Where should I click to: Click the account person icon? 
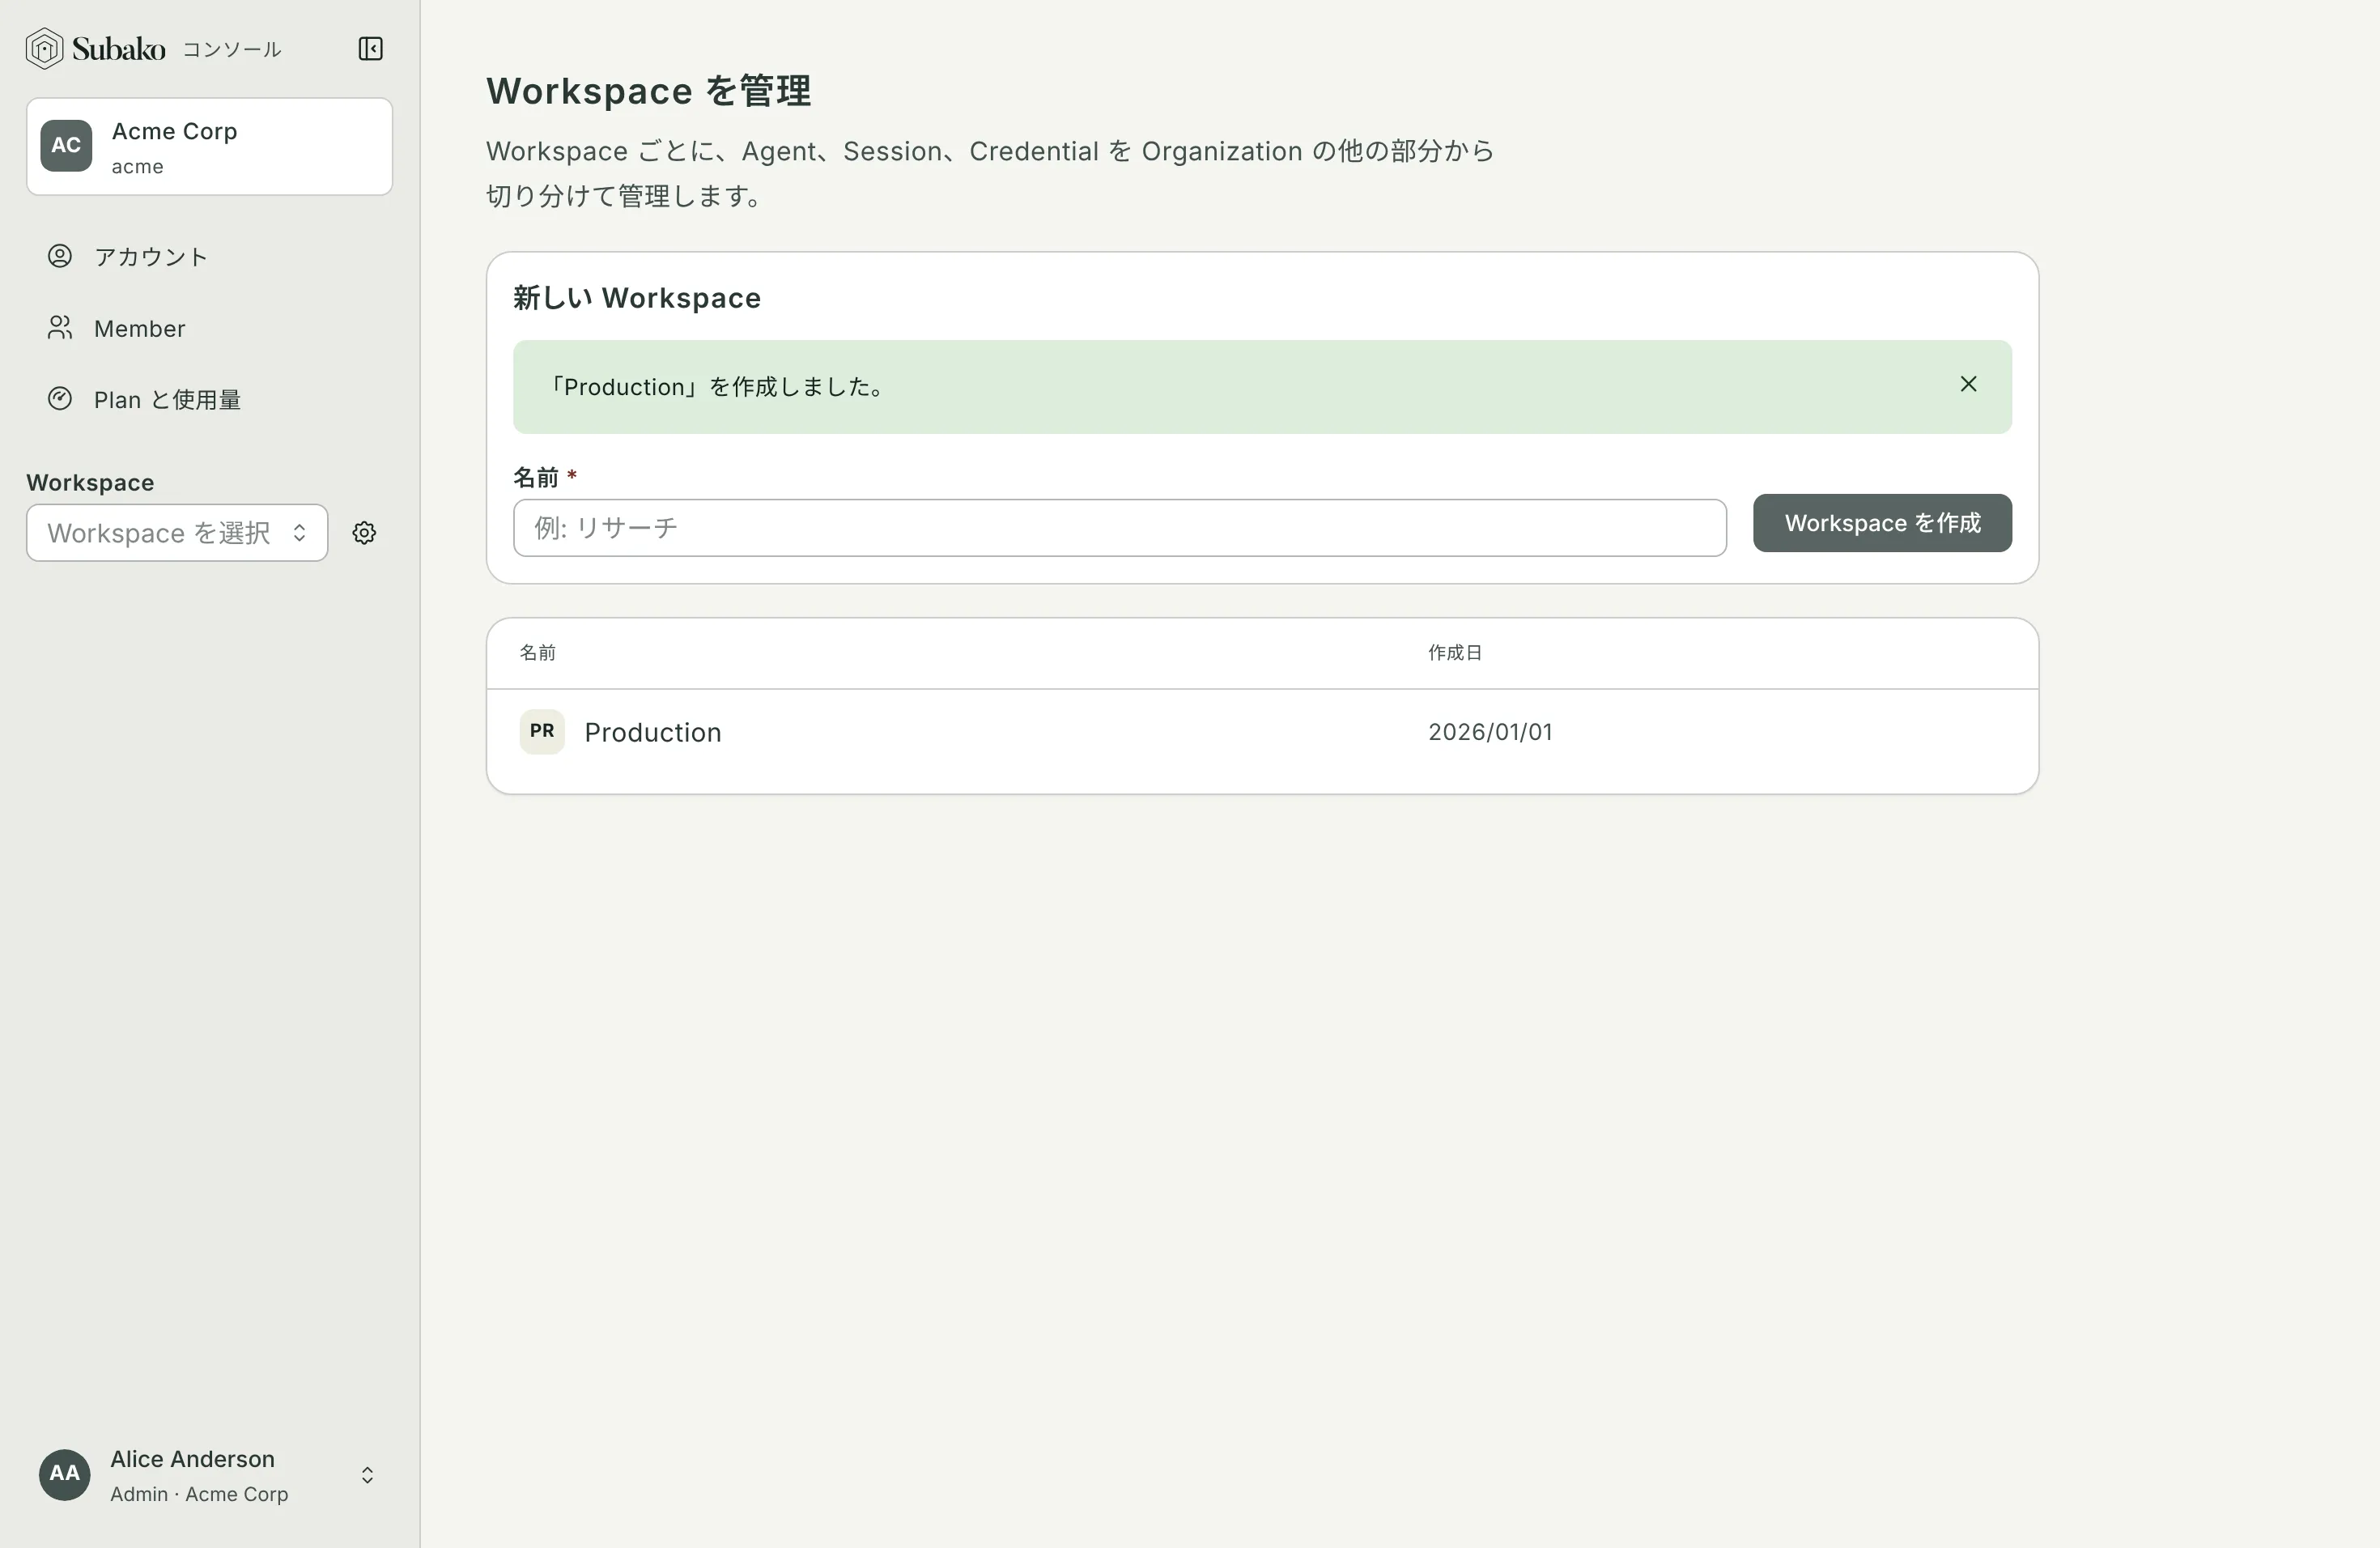tap(60, 256)
